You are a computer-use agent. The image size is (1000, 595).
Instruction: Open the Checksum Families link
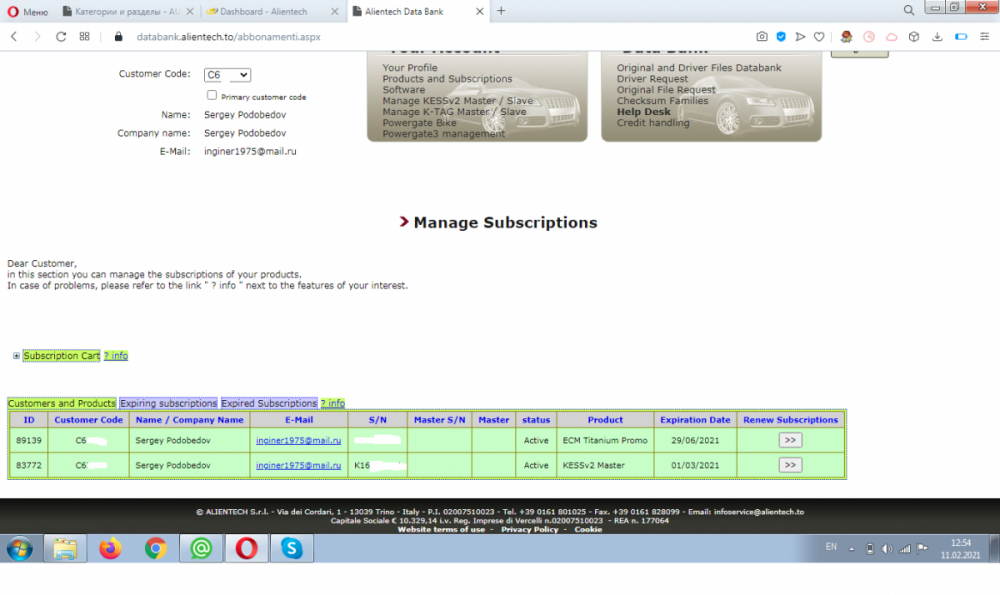(x=662, y=101)
